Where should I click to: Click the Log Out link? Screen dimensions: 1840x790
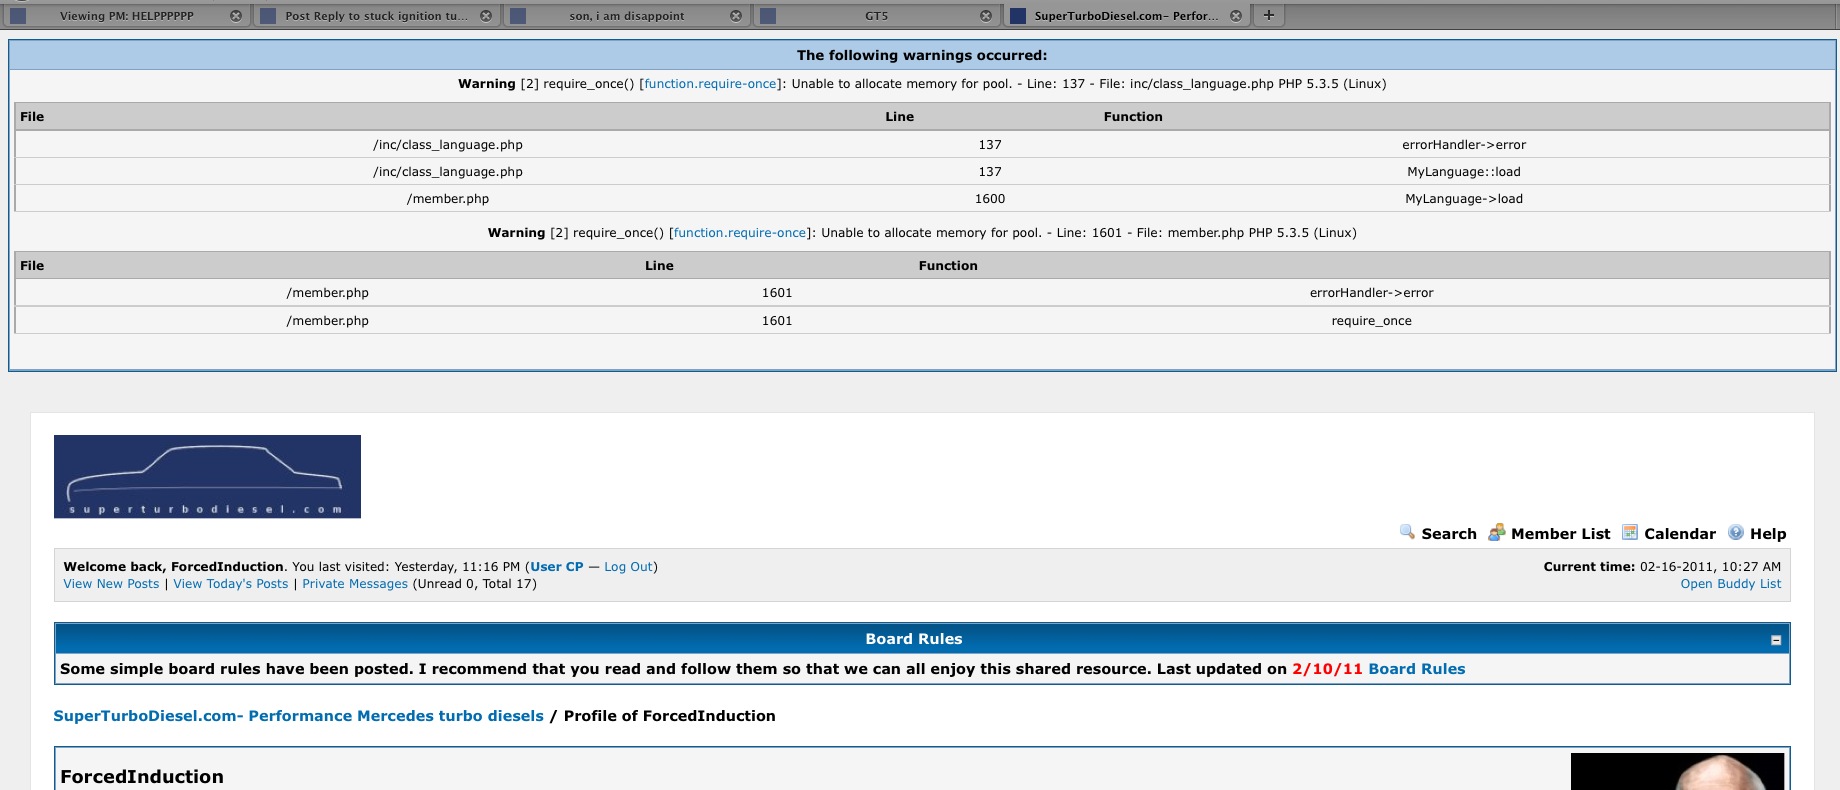(628, 567)
